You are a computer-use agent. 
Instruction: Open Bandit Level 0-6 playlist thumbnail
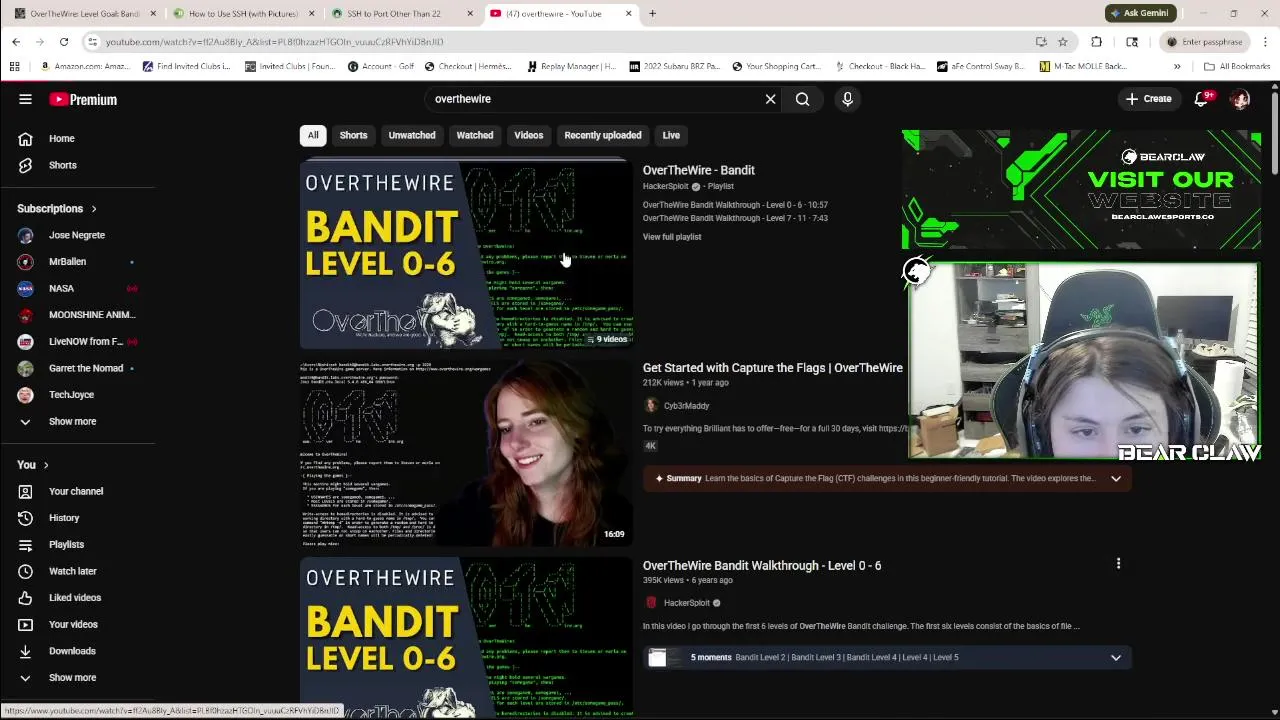pyautogui.click(x=466, y=254)
